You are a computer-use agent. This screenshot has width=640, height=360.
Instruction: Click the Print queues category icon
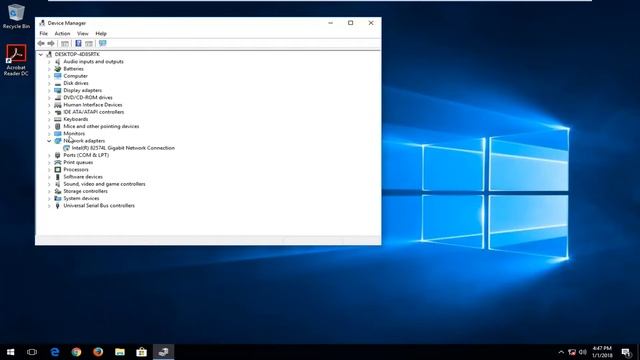click(x=58, y=162)
